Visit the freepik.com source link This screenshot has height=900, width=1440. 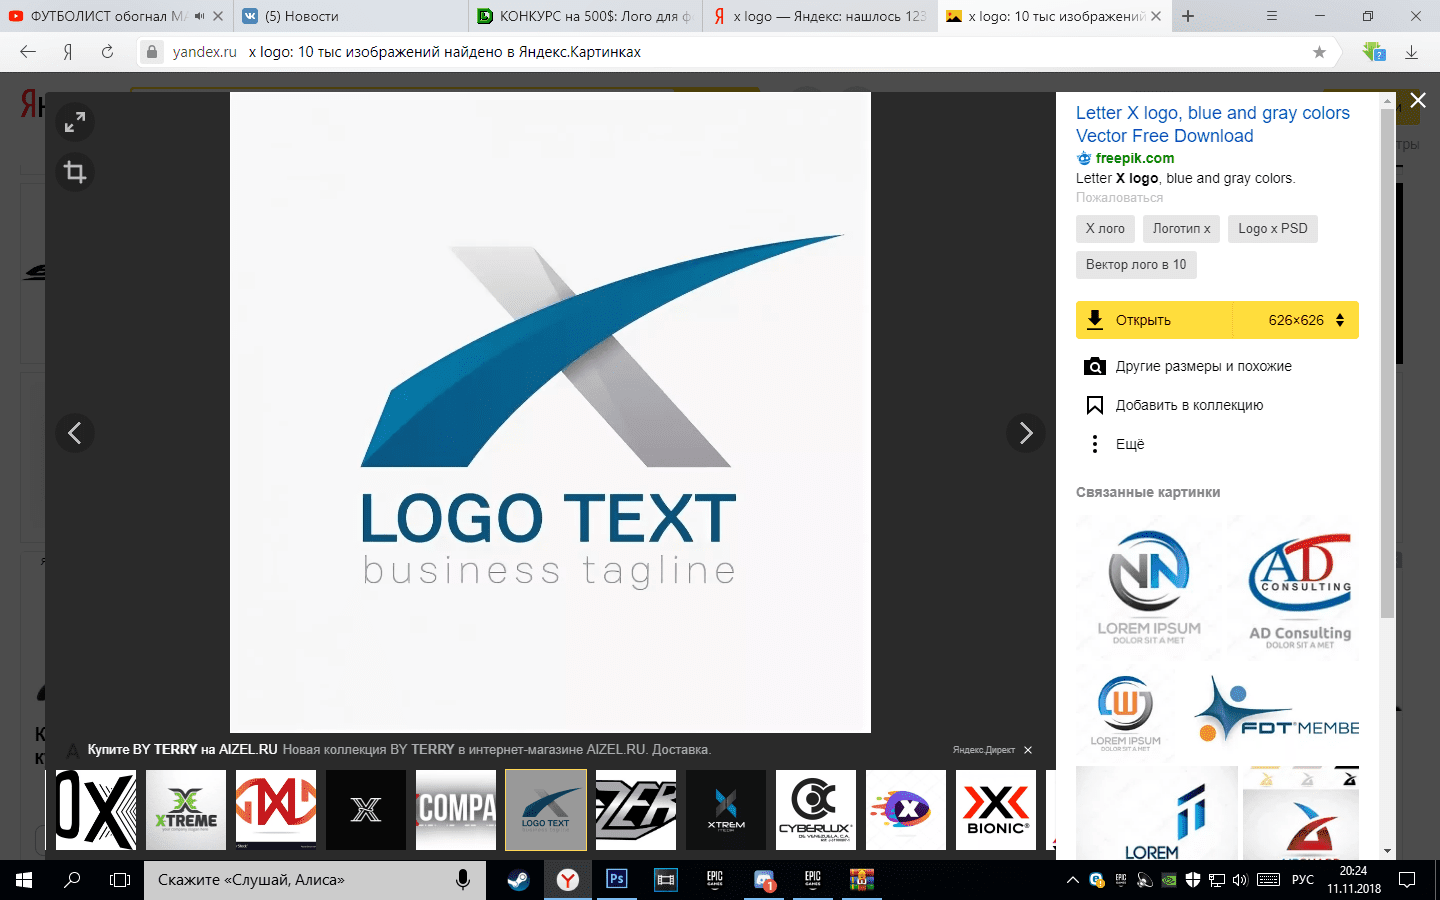click(x=1134, y=158)
